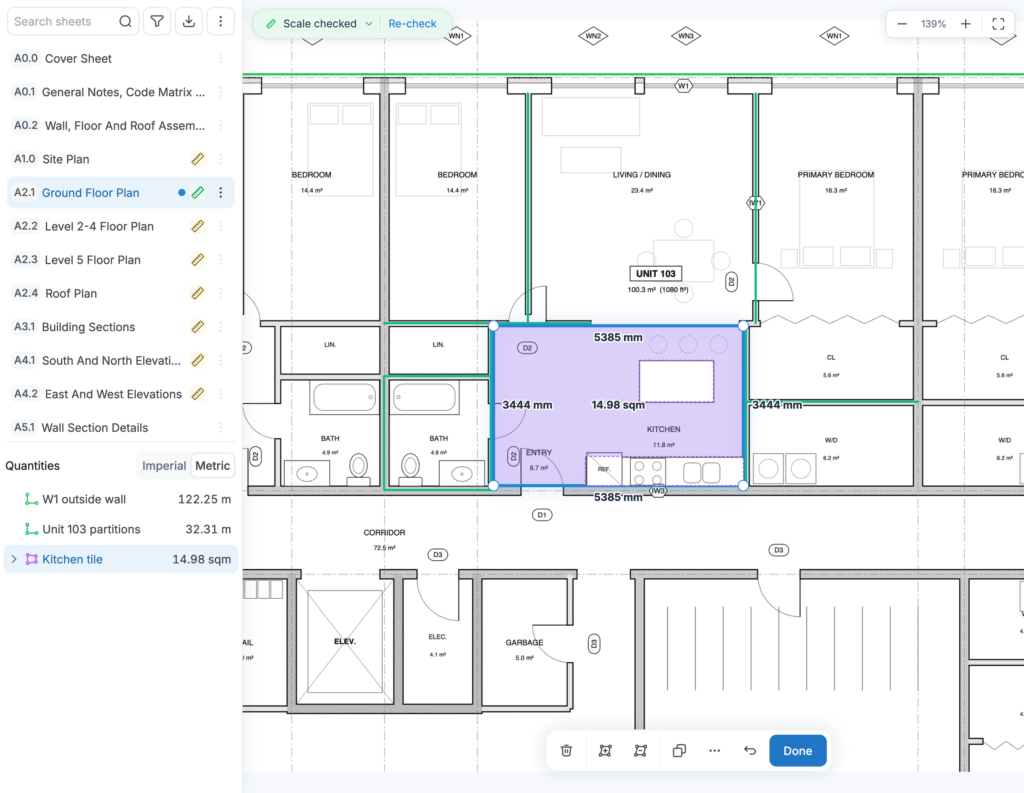Image resolution: width=1024 pixels, height=793 pixels.
Task: Switch quantities to Metric units
Action: click(212, 466)
